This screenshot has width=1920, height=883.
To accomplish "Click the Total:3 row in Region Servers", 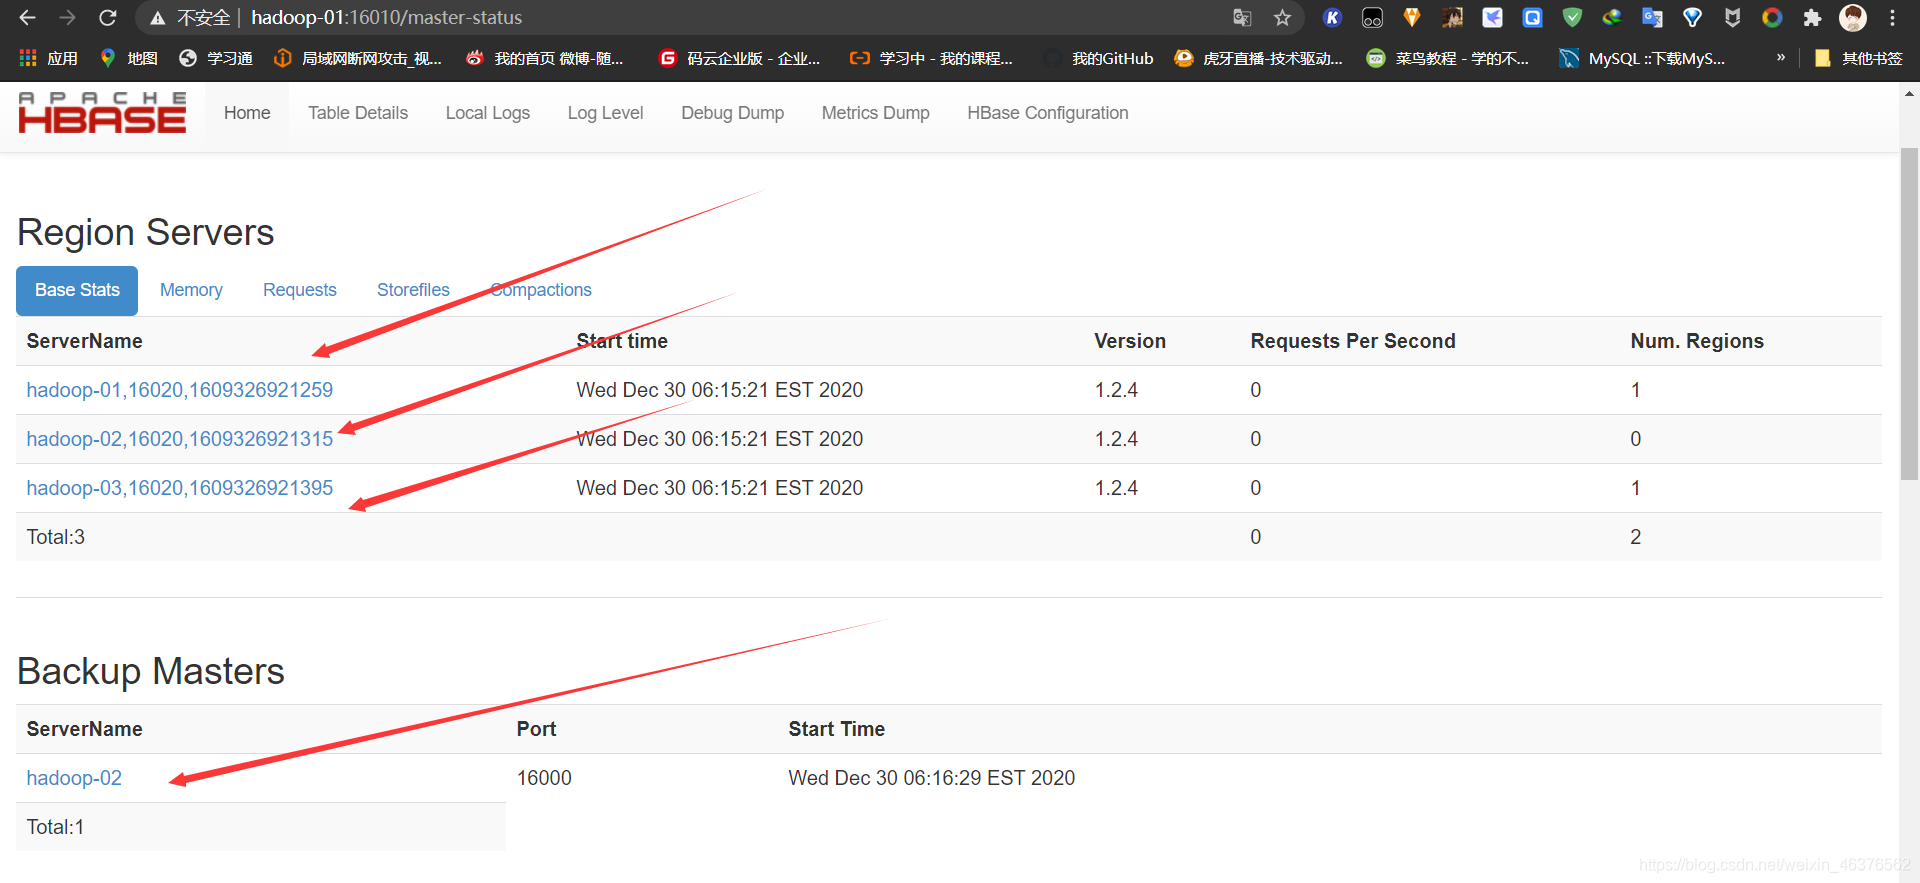I will (x=948, y=537).
